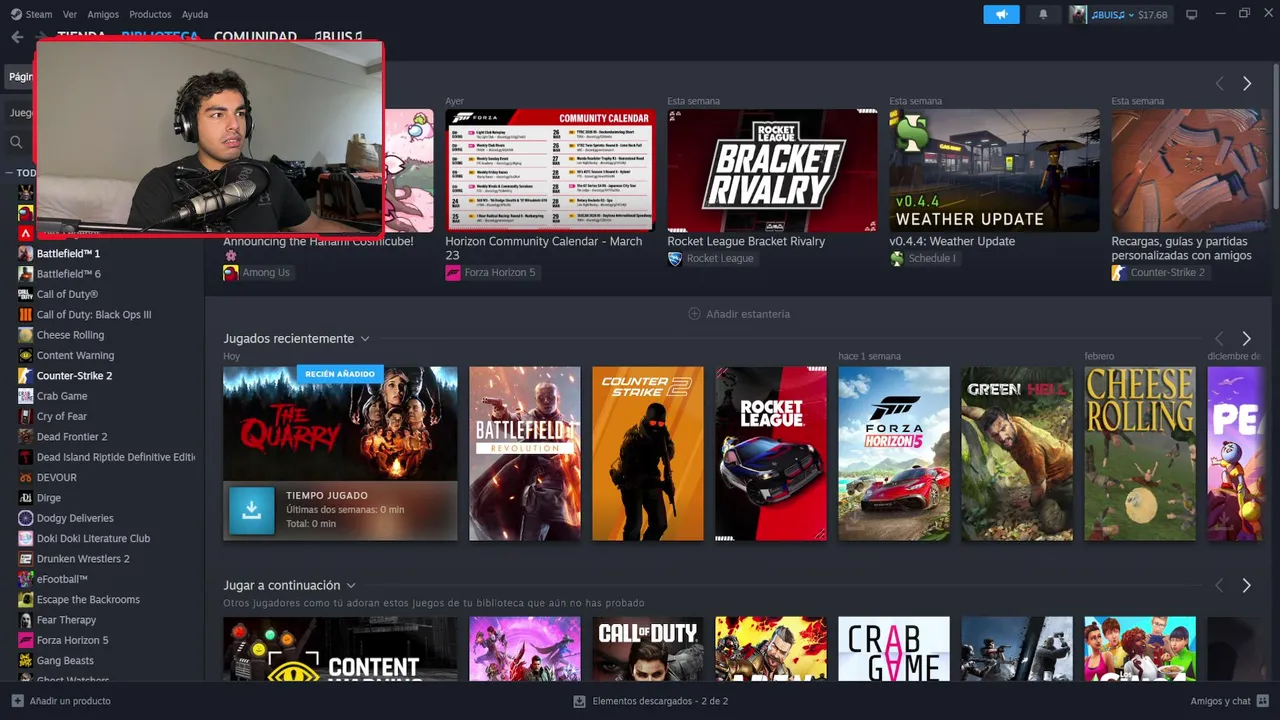Click the Añadir estantería button
This screenshot has height=720, width=1280.
click(739, 314)
